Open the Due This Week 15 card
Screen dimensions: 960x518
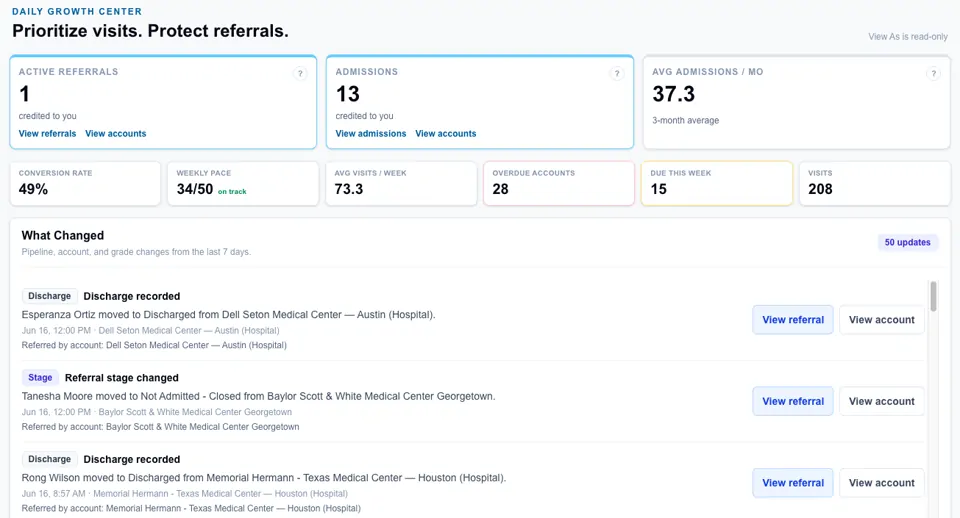click(717, 183)
